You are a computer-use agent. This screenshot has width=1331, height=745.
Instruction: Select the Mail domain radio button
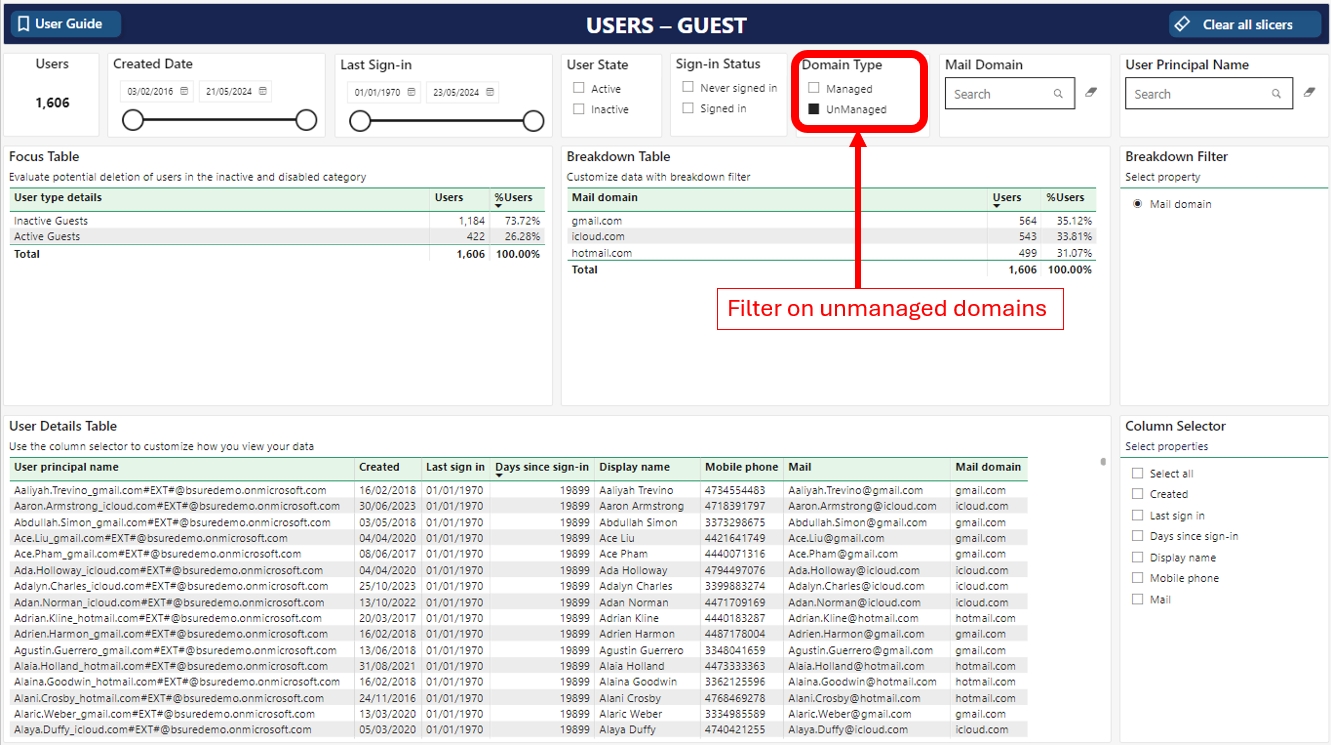click(1137, 204)
